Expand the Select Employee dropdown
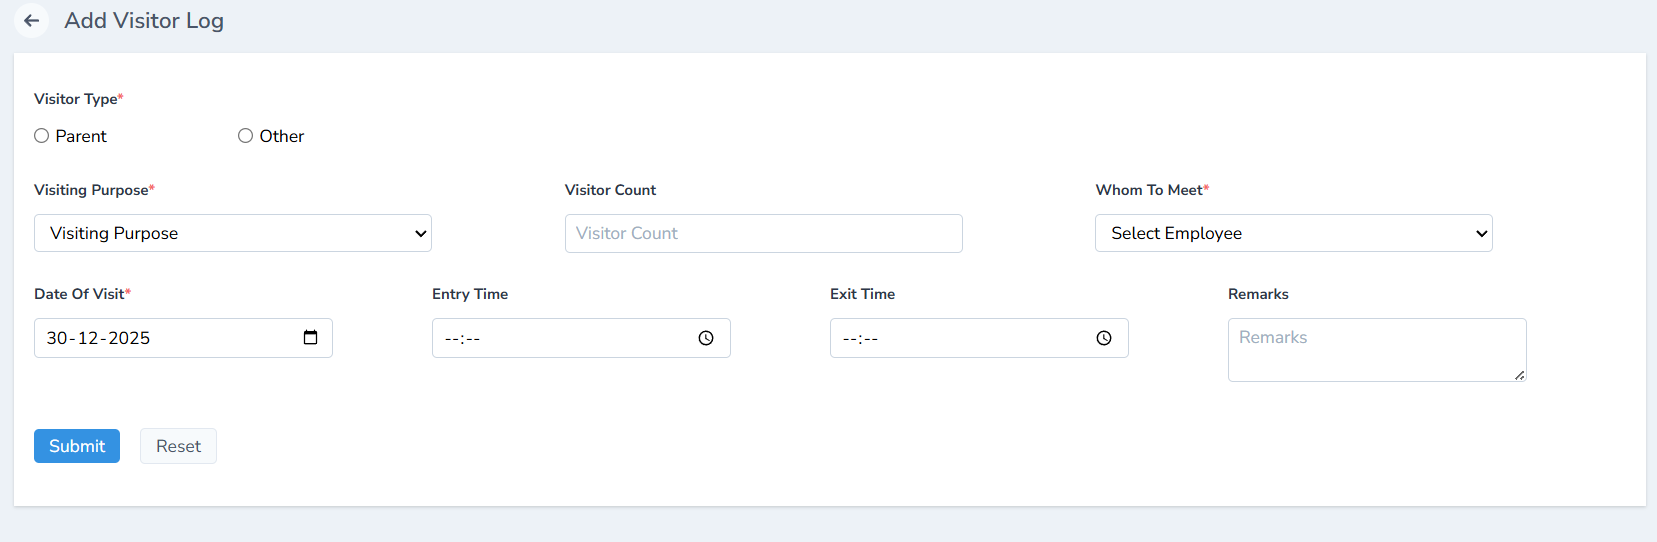The width and height of the screenshot is (1657, 542). tap(1293, 233)
